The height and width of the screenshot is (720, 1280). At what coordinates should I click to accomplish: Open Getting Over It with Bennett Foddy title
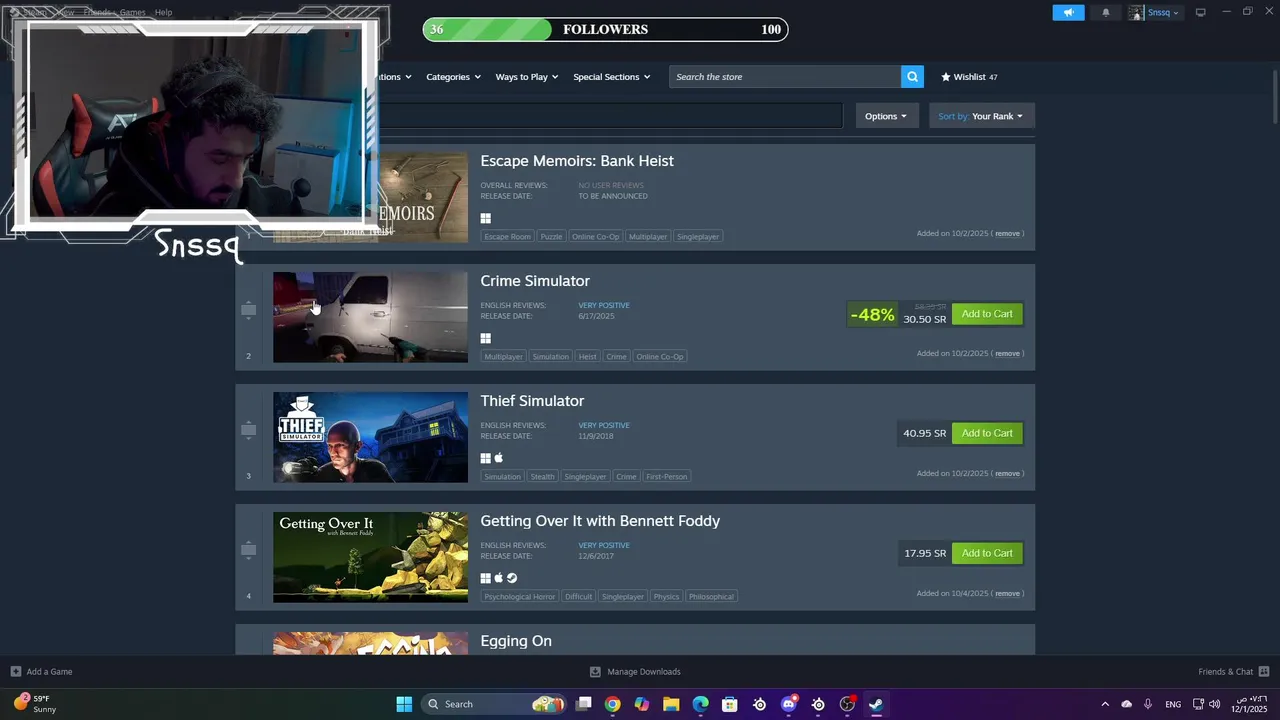(600, 521)
